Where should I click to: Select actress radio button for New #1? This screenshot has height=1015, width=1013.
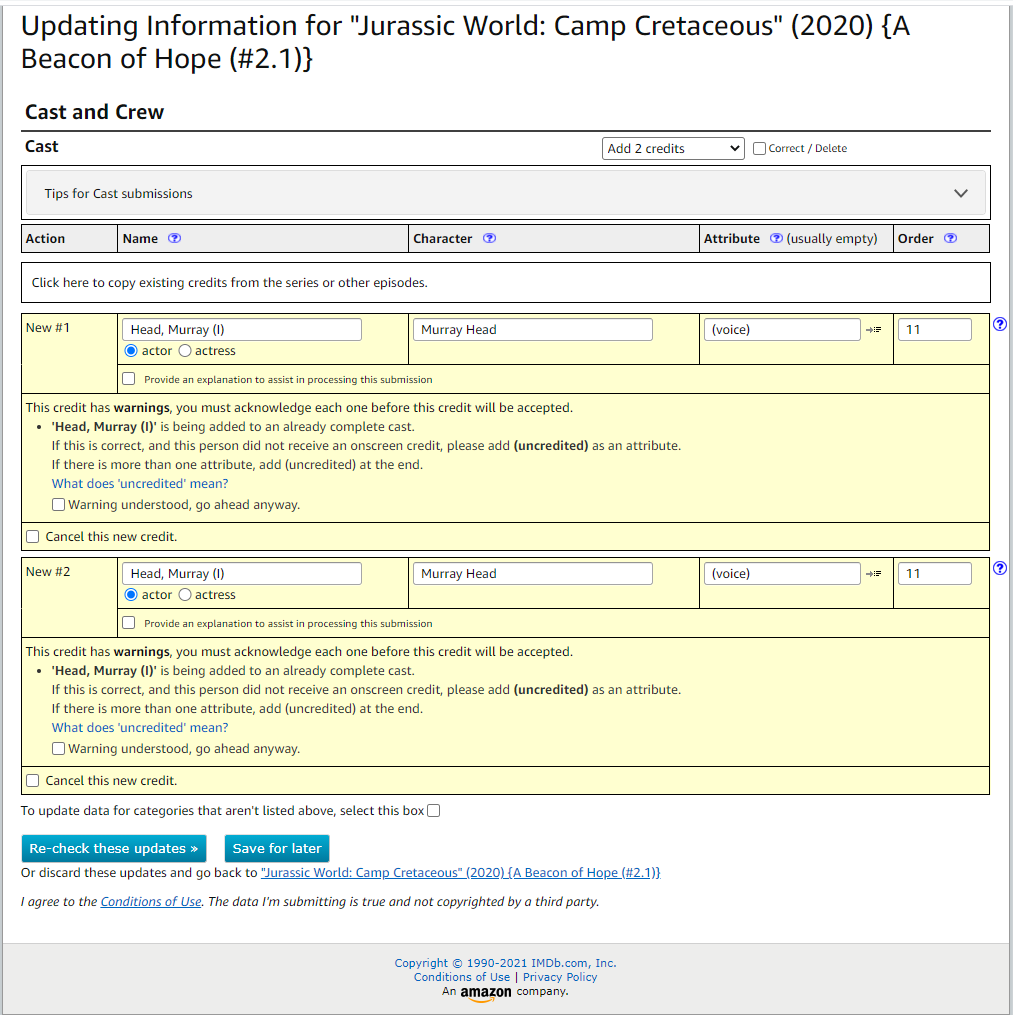tap(185, 351)
